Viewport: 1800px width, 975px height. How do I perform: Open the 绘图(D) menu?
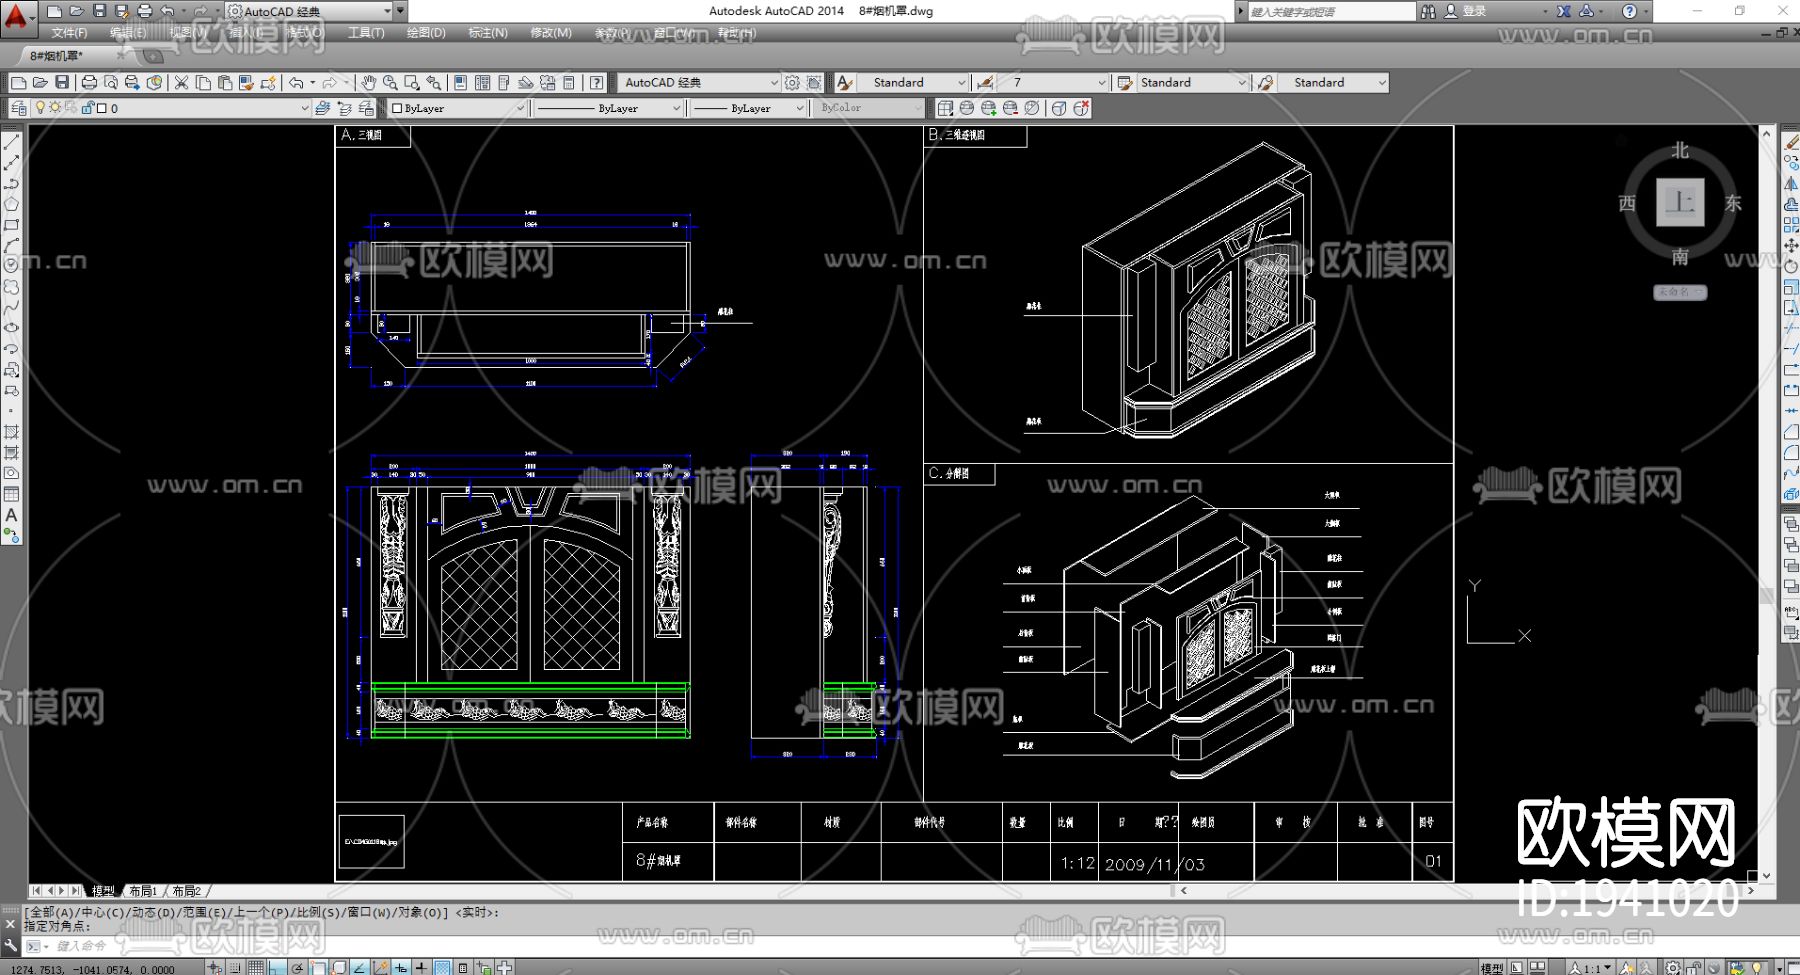coord(426,33)
